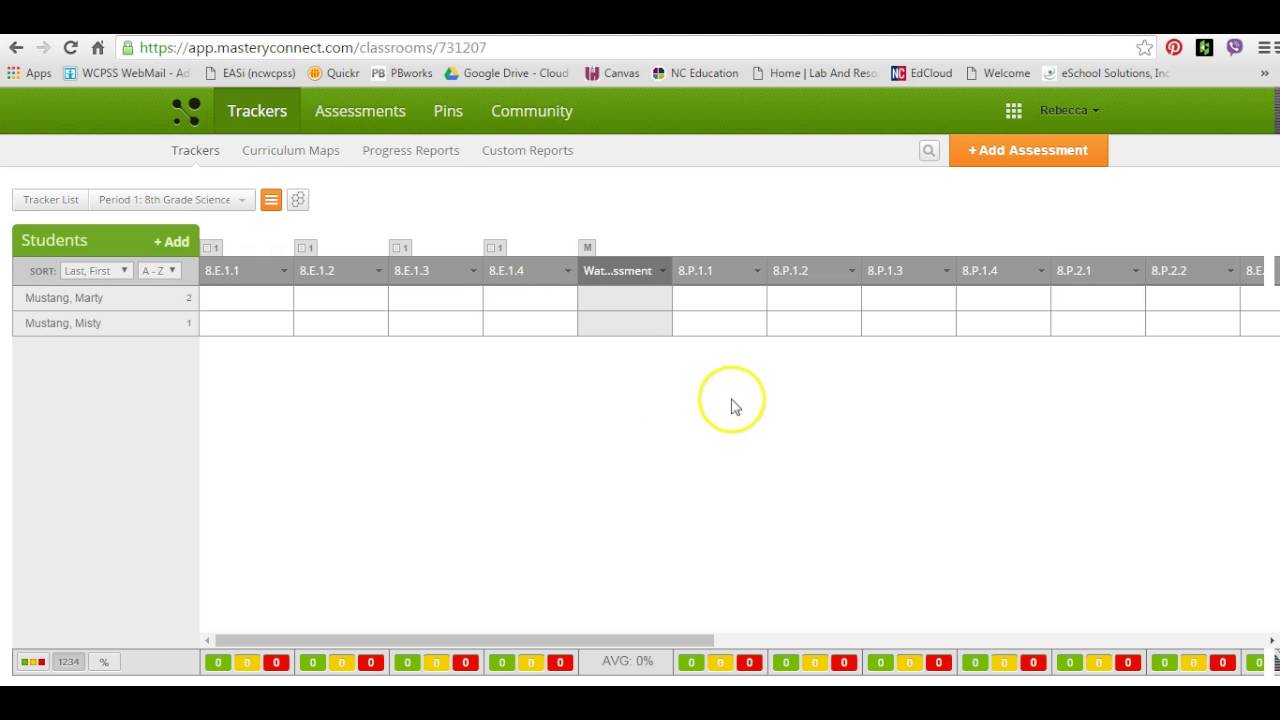Go to Community nav item
The image size is (1280, 720).
tap(532, 111)
